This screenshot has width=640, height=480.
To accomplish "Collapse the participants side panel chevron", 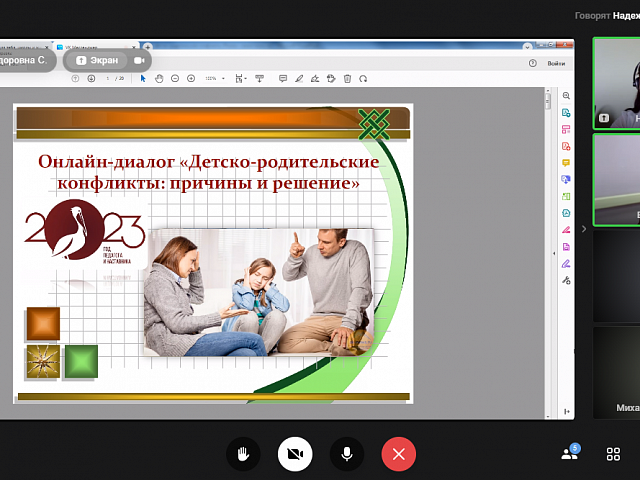I will (584, 228).
